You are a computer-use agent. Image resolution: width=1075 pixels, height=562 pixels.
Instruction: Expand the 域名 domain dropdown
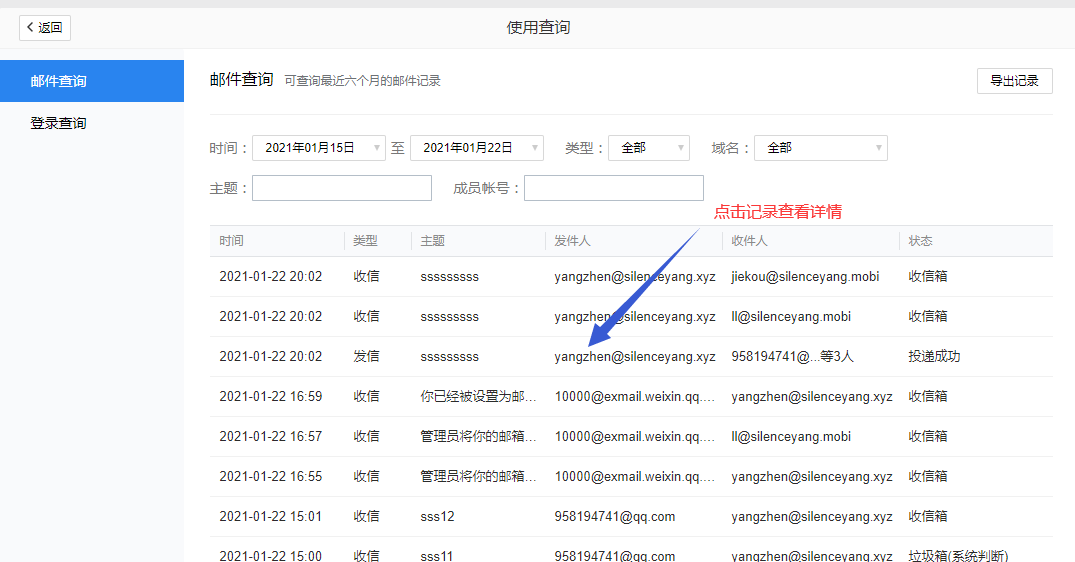click(x=820, y=148)
